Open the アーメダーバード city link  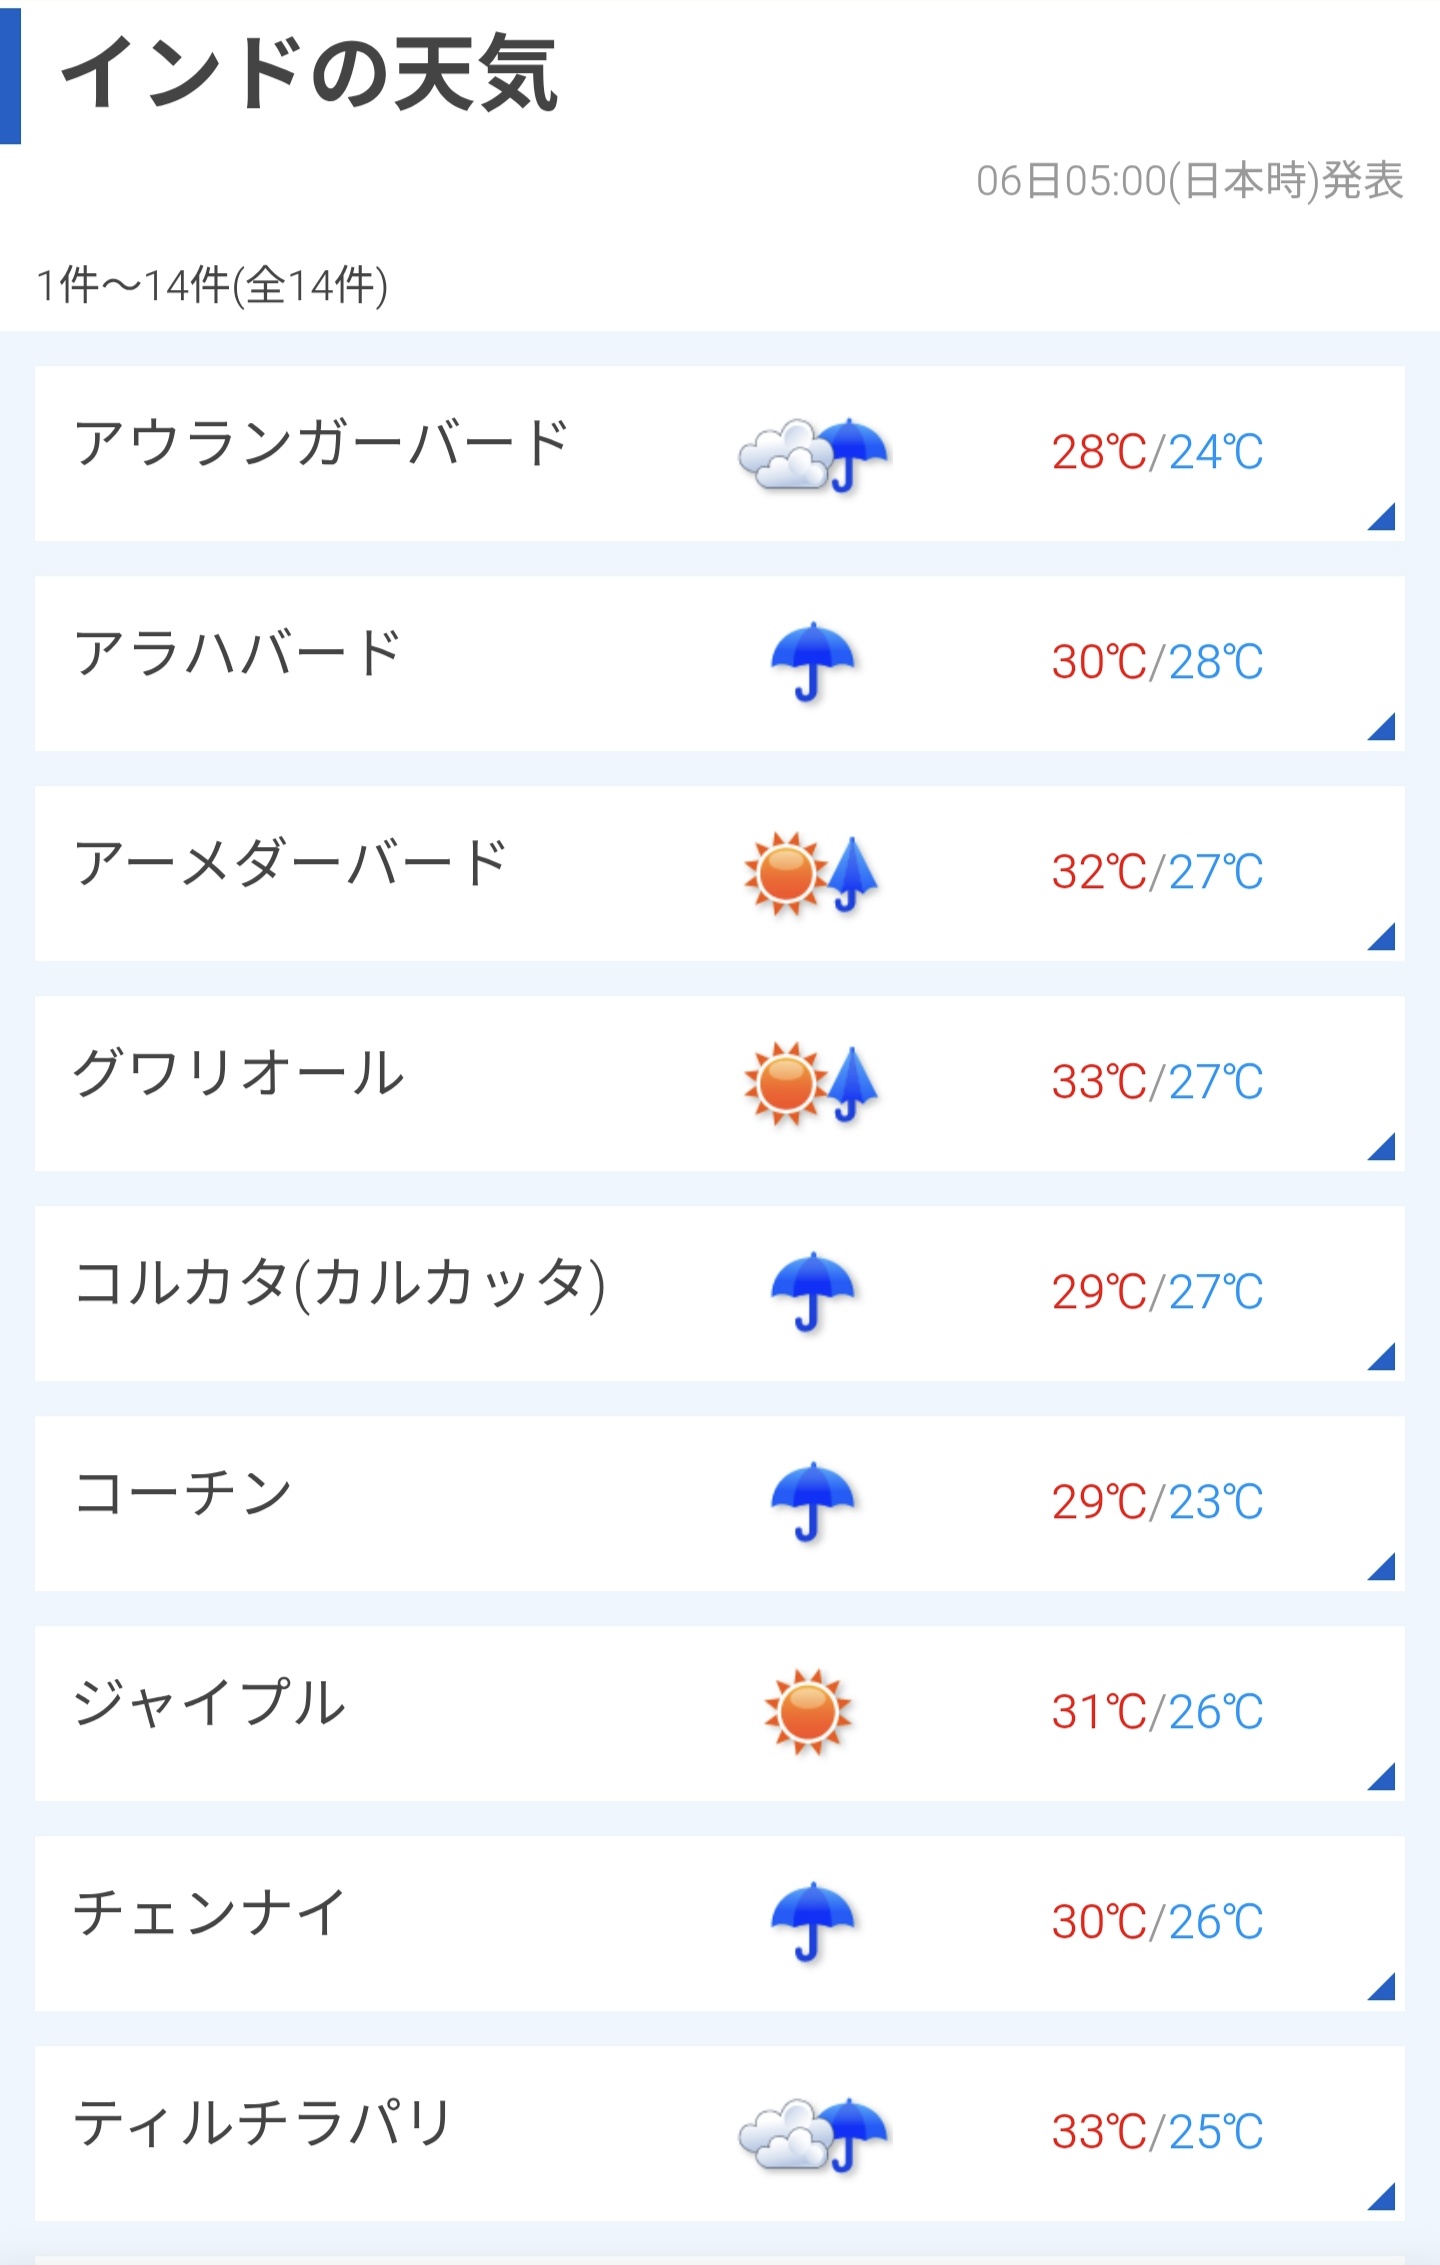click(x=291, y=863)
